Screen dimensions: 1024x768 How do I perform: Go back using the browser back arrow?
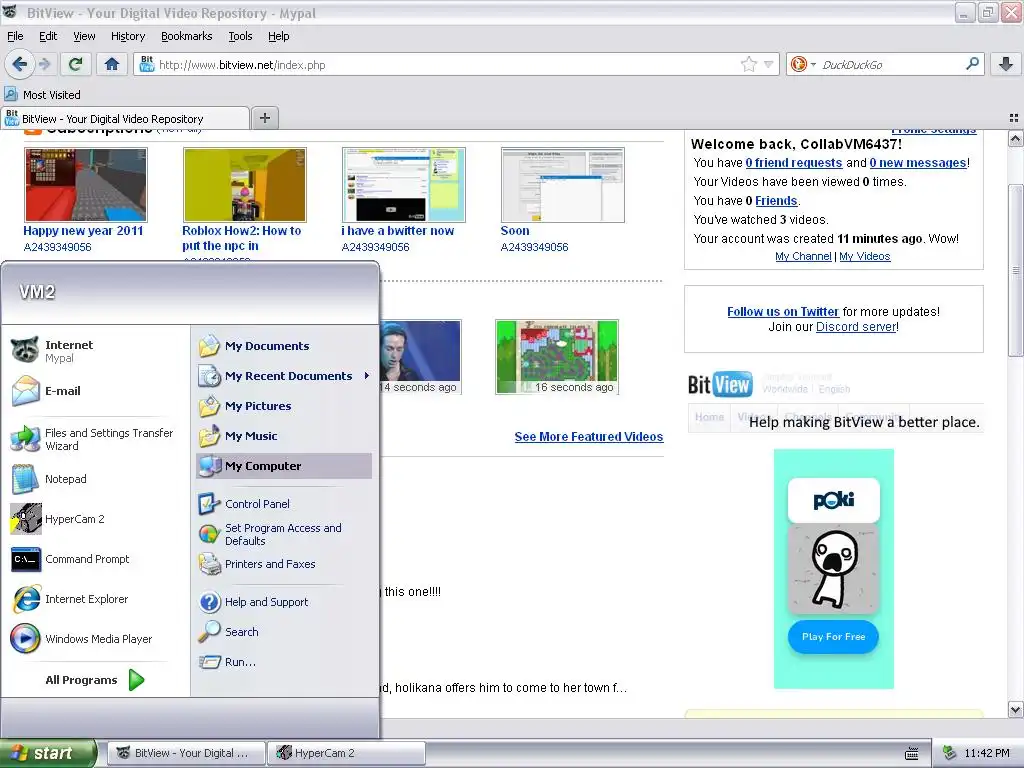tap(19, 64)
